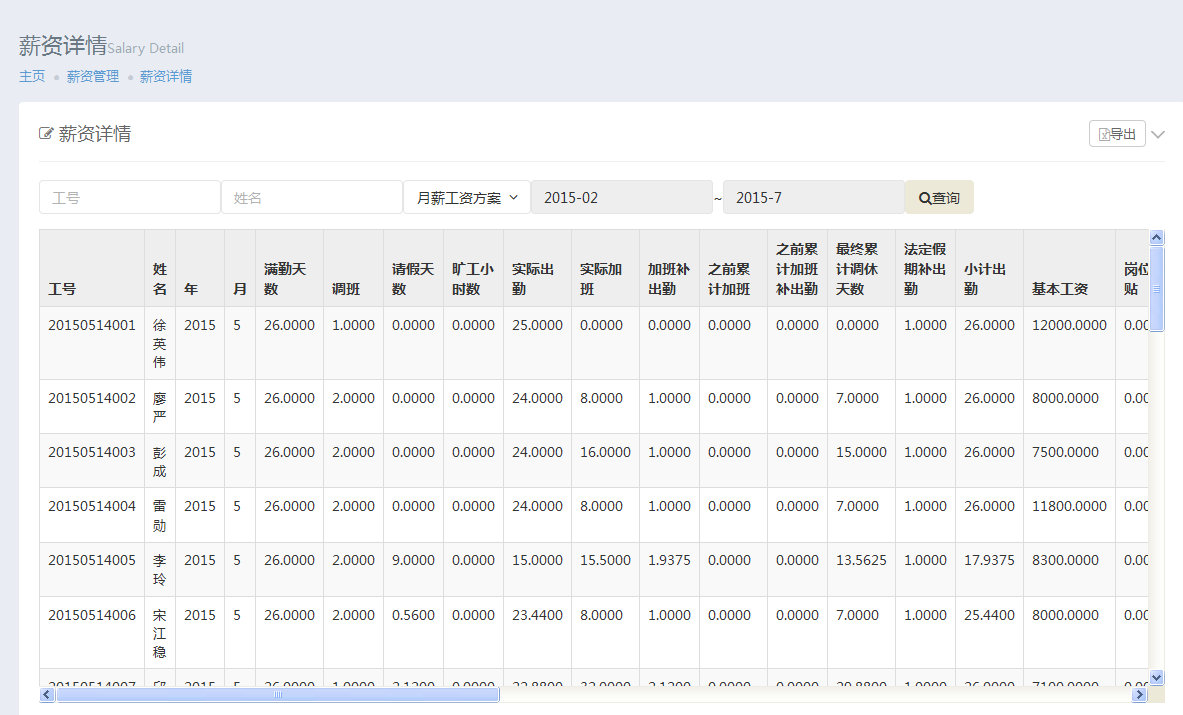Click leave days value 0.5600
Screen dimensions: 1183x715
(x=413, y=615)
